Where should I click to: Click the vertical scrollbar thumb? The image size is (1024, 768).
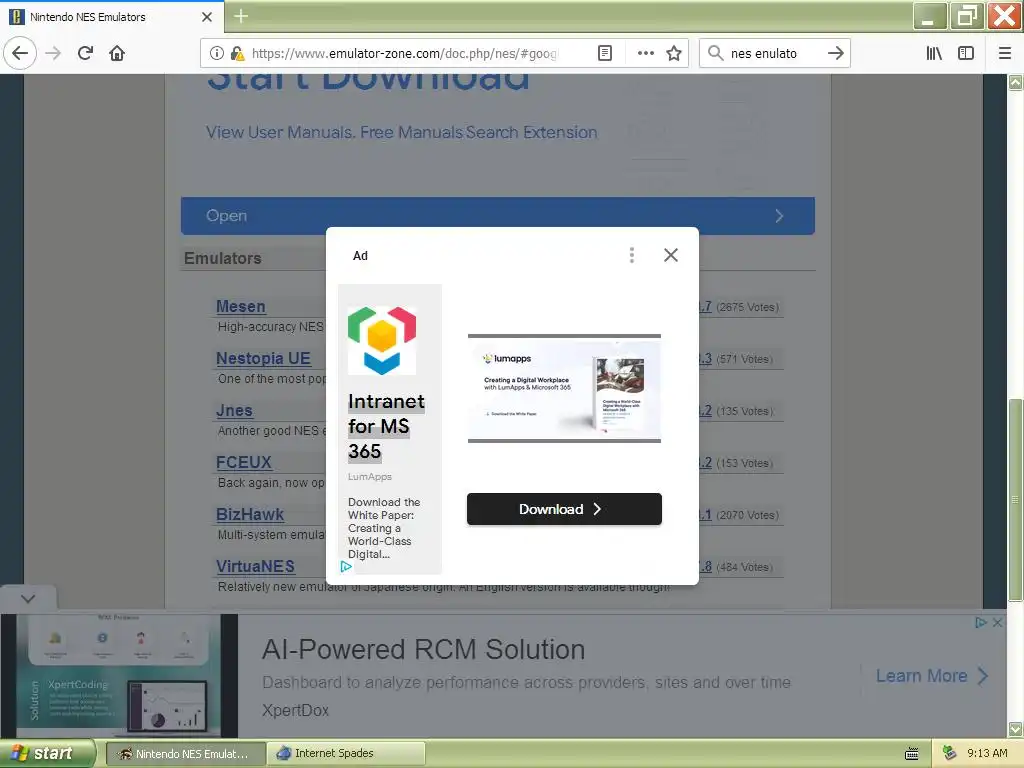1016,500
